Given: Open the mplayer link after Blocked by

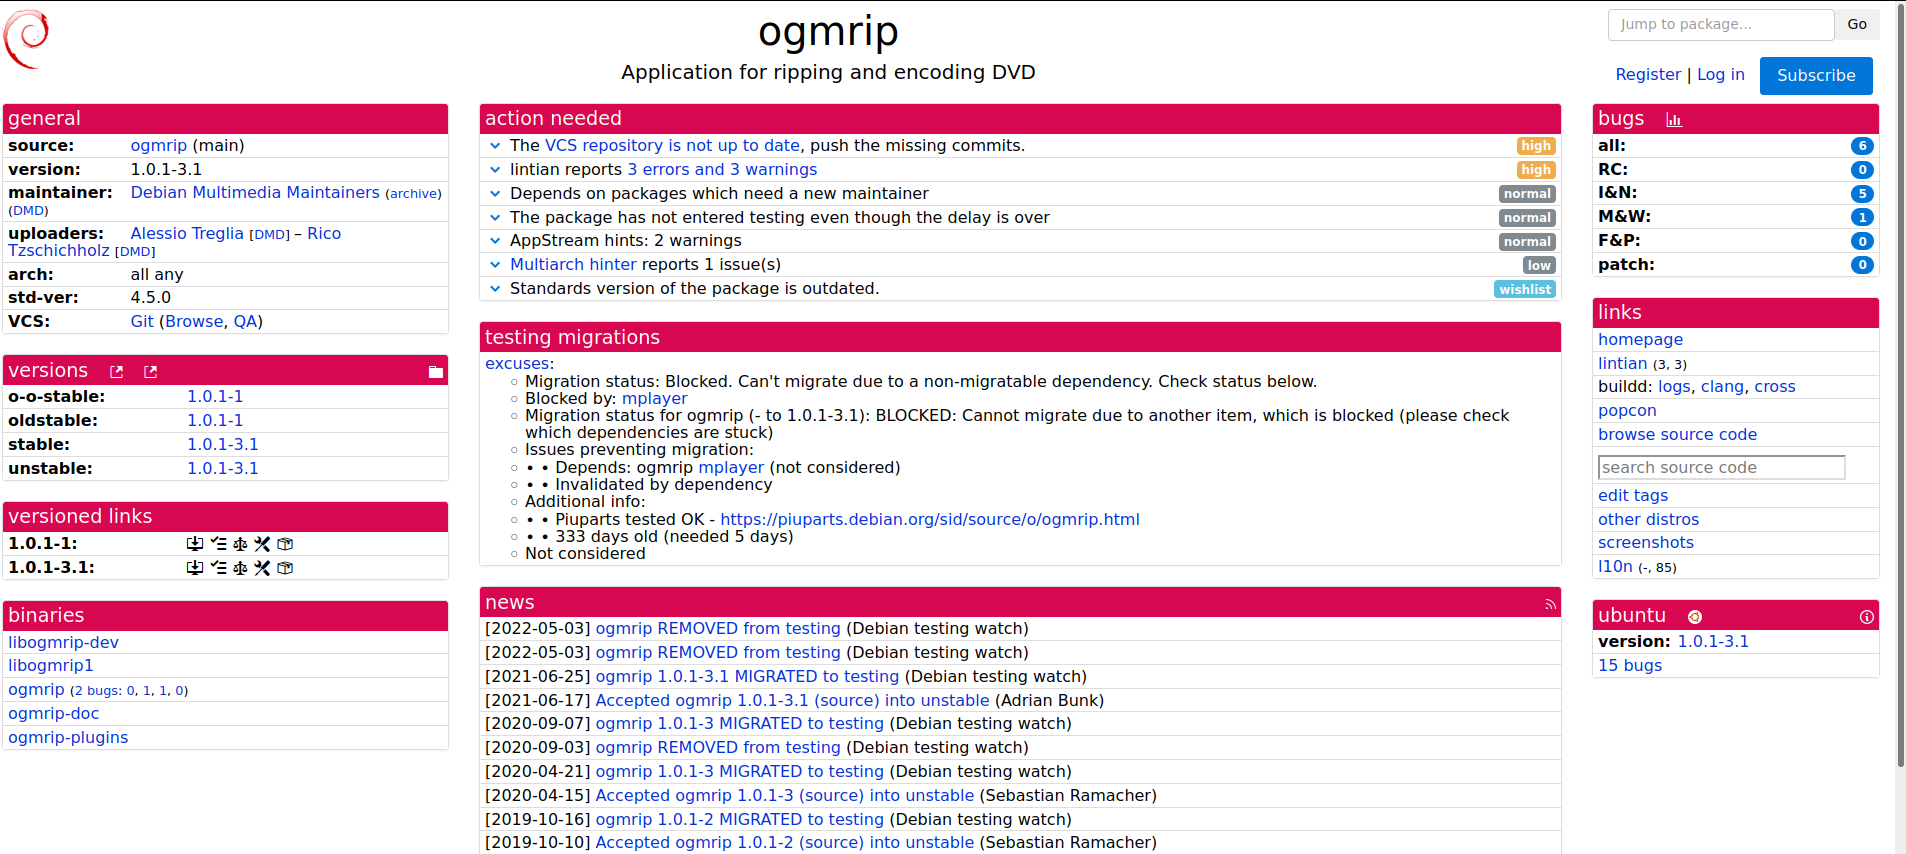Looking at the screenshot, I should tap(654, 399).
